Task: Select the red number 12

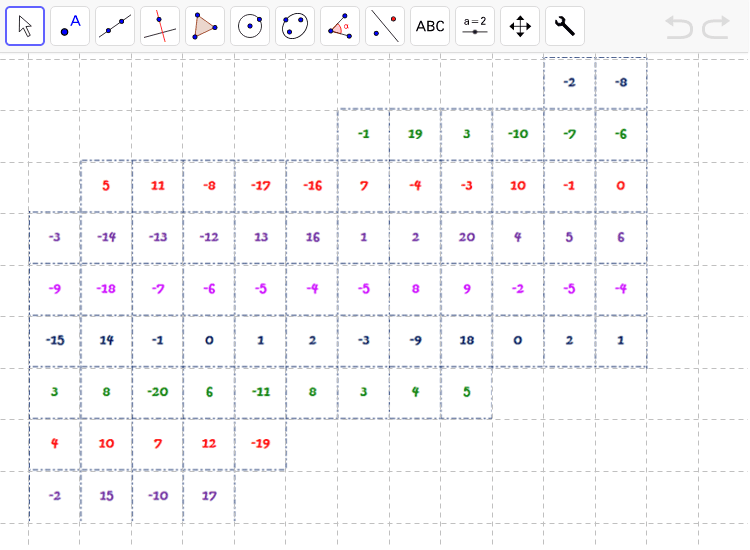Action: [x=209, y=444]
